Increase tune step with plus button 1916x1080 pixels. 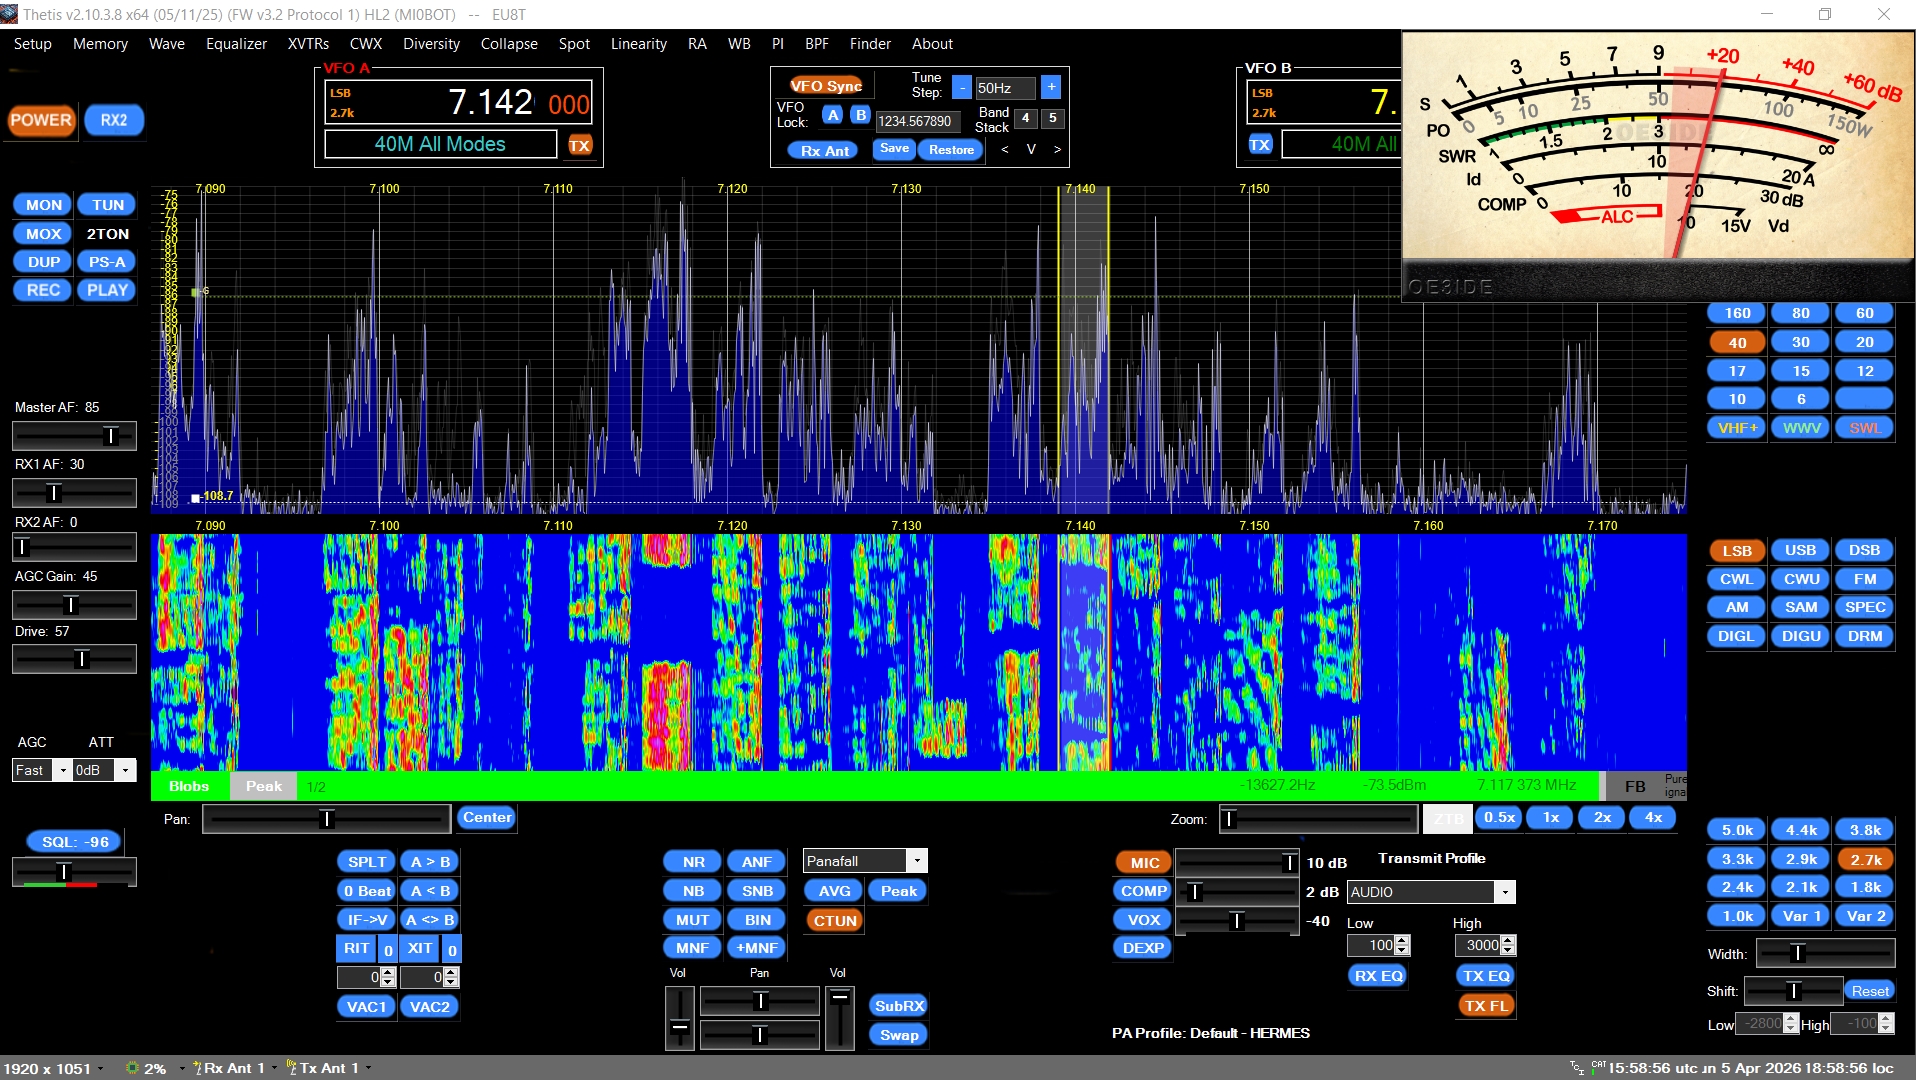coord(1051,88)
